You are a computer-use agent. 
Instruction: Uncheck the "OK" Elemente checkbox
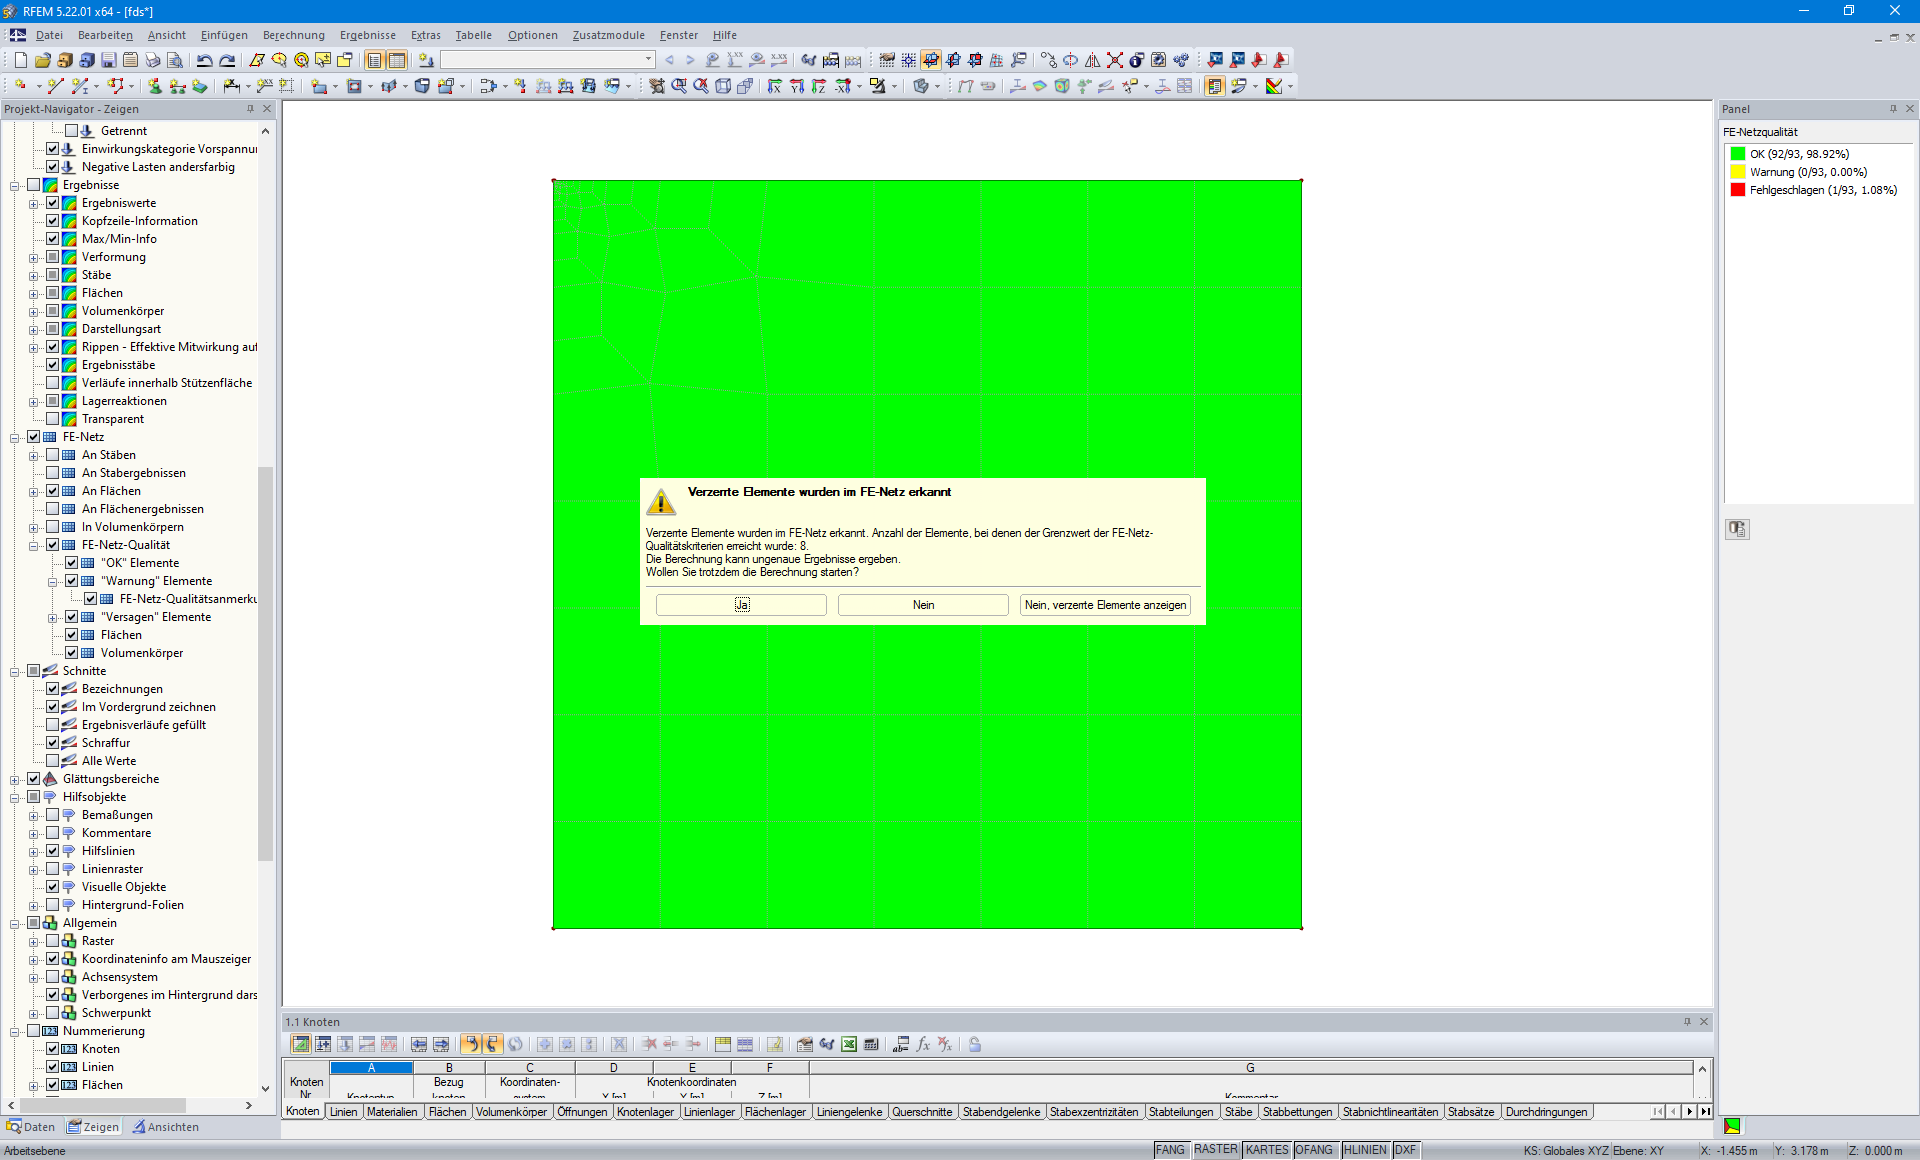72,563
